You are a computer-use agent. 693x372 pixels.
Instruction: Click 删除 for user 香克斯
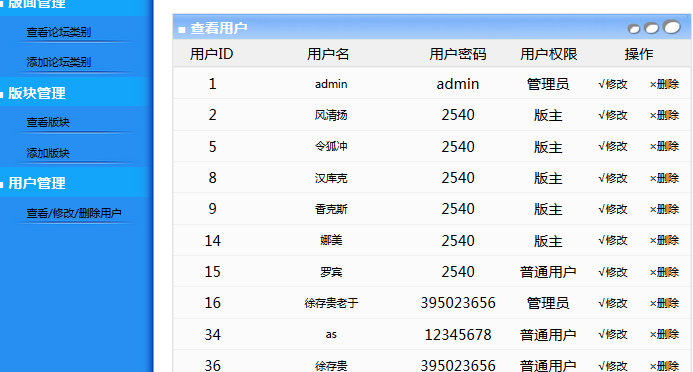(x=664, y=209)
